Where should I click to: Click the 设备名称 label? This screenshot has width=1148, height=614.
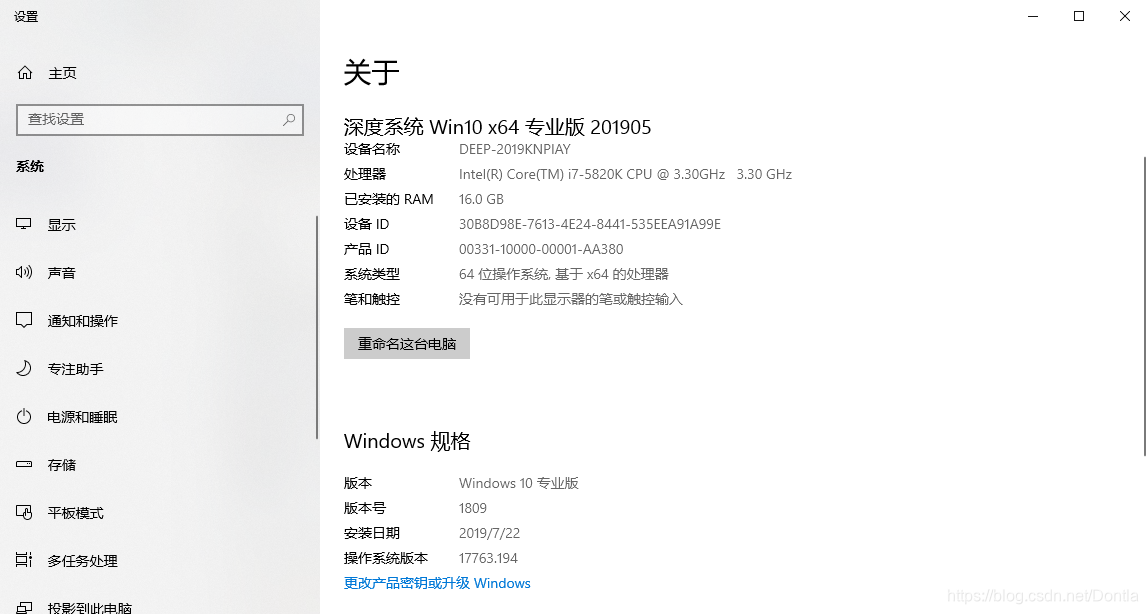point(372,149)
